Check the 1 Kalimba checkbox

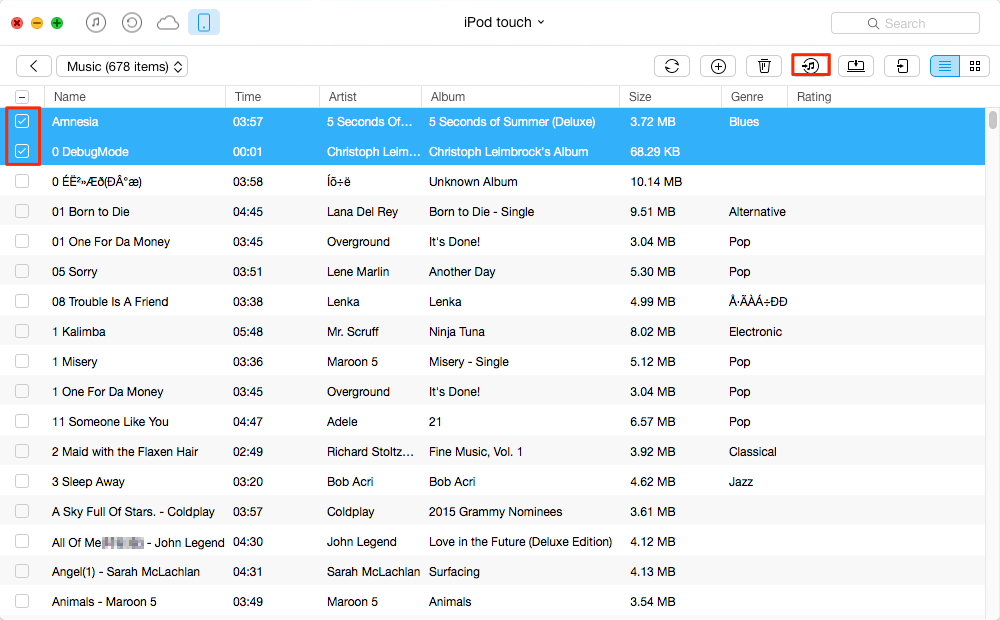pos(22,331)
